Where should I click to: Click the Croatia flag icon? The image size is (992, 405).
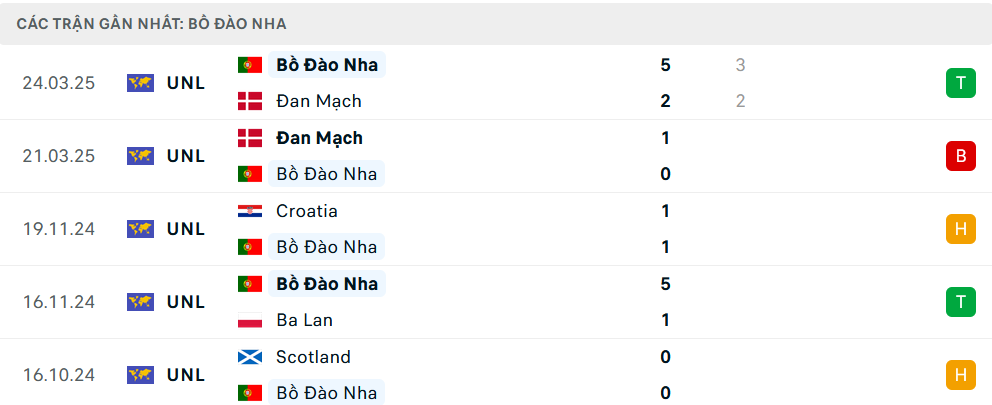tap(250, 211)
